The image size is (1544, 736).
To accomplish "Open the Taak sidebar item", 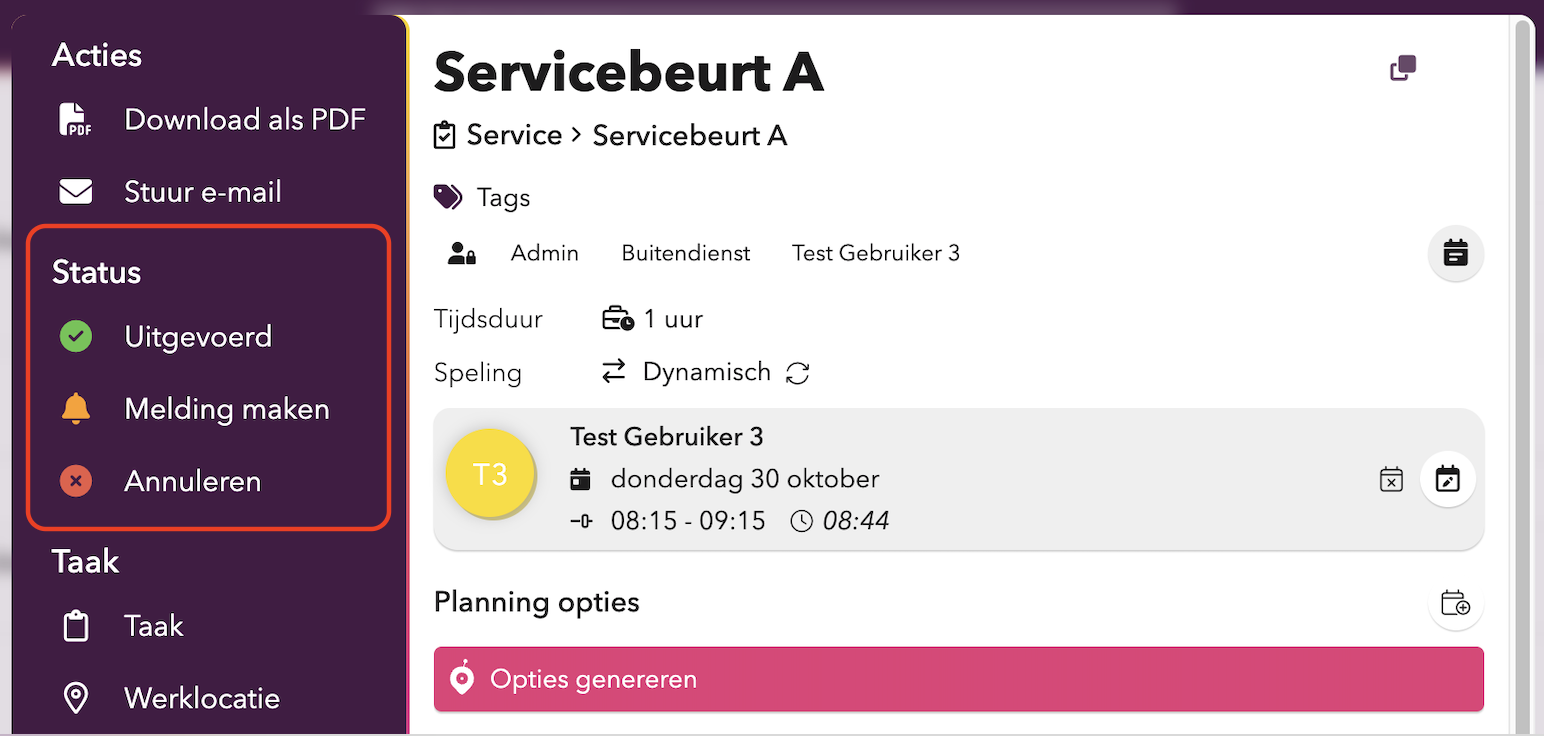I will (153, 626).
